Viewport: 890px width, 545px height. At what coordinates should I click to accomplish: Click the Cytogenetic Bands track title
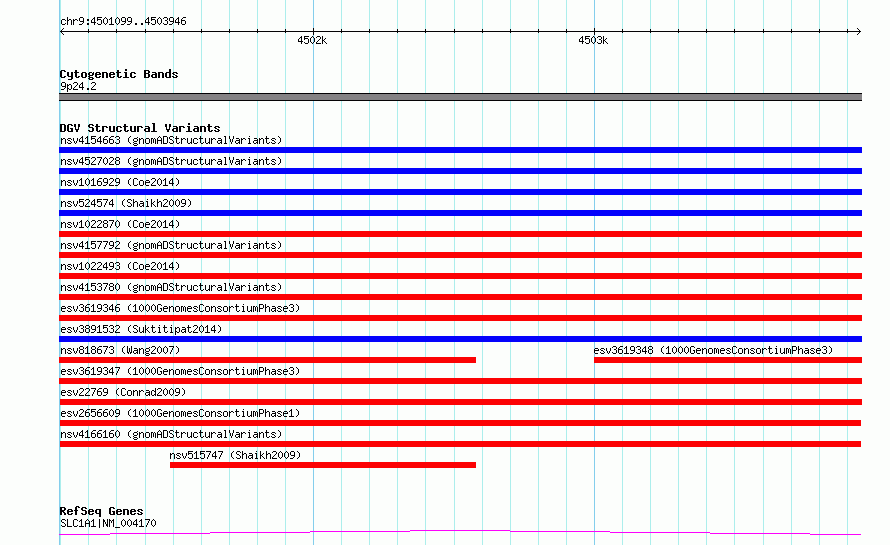pyautogui.click(x=119, y=74)
